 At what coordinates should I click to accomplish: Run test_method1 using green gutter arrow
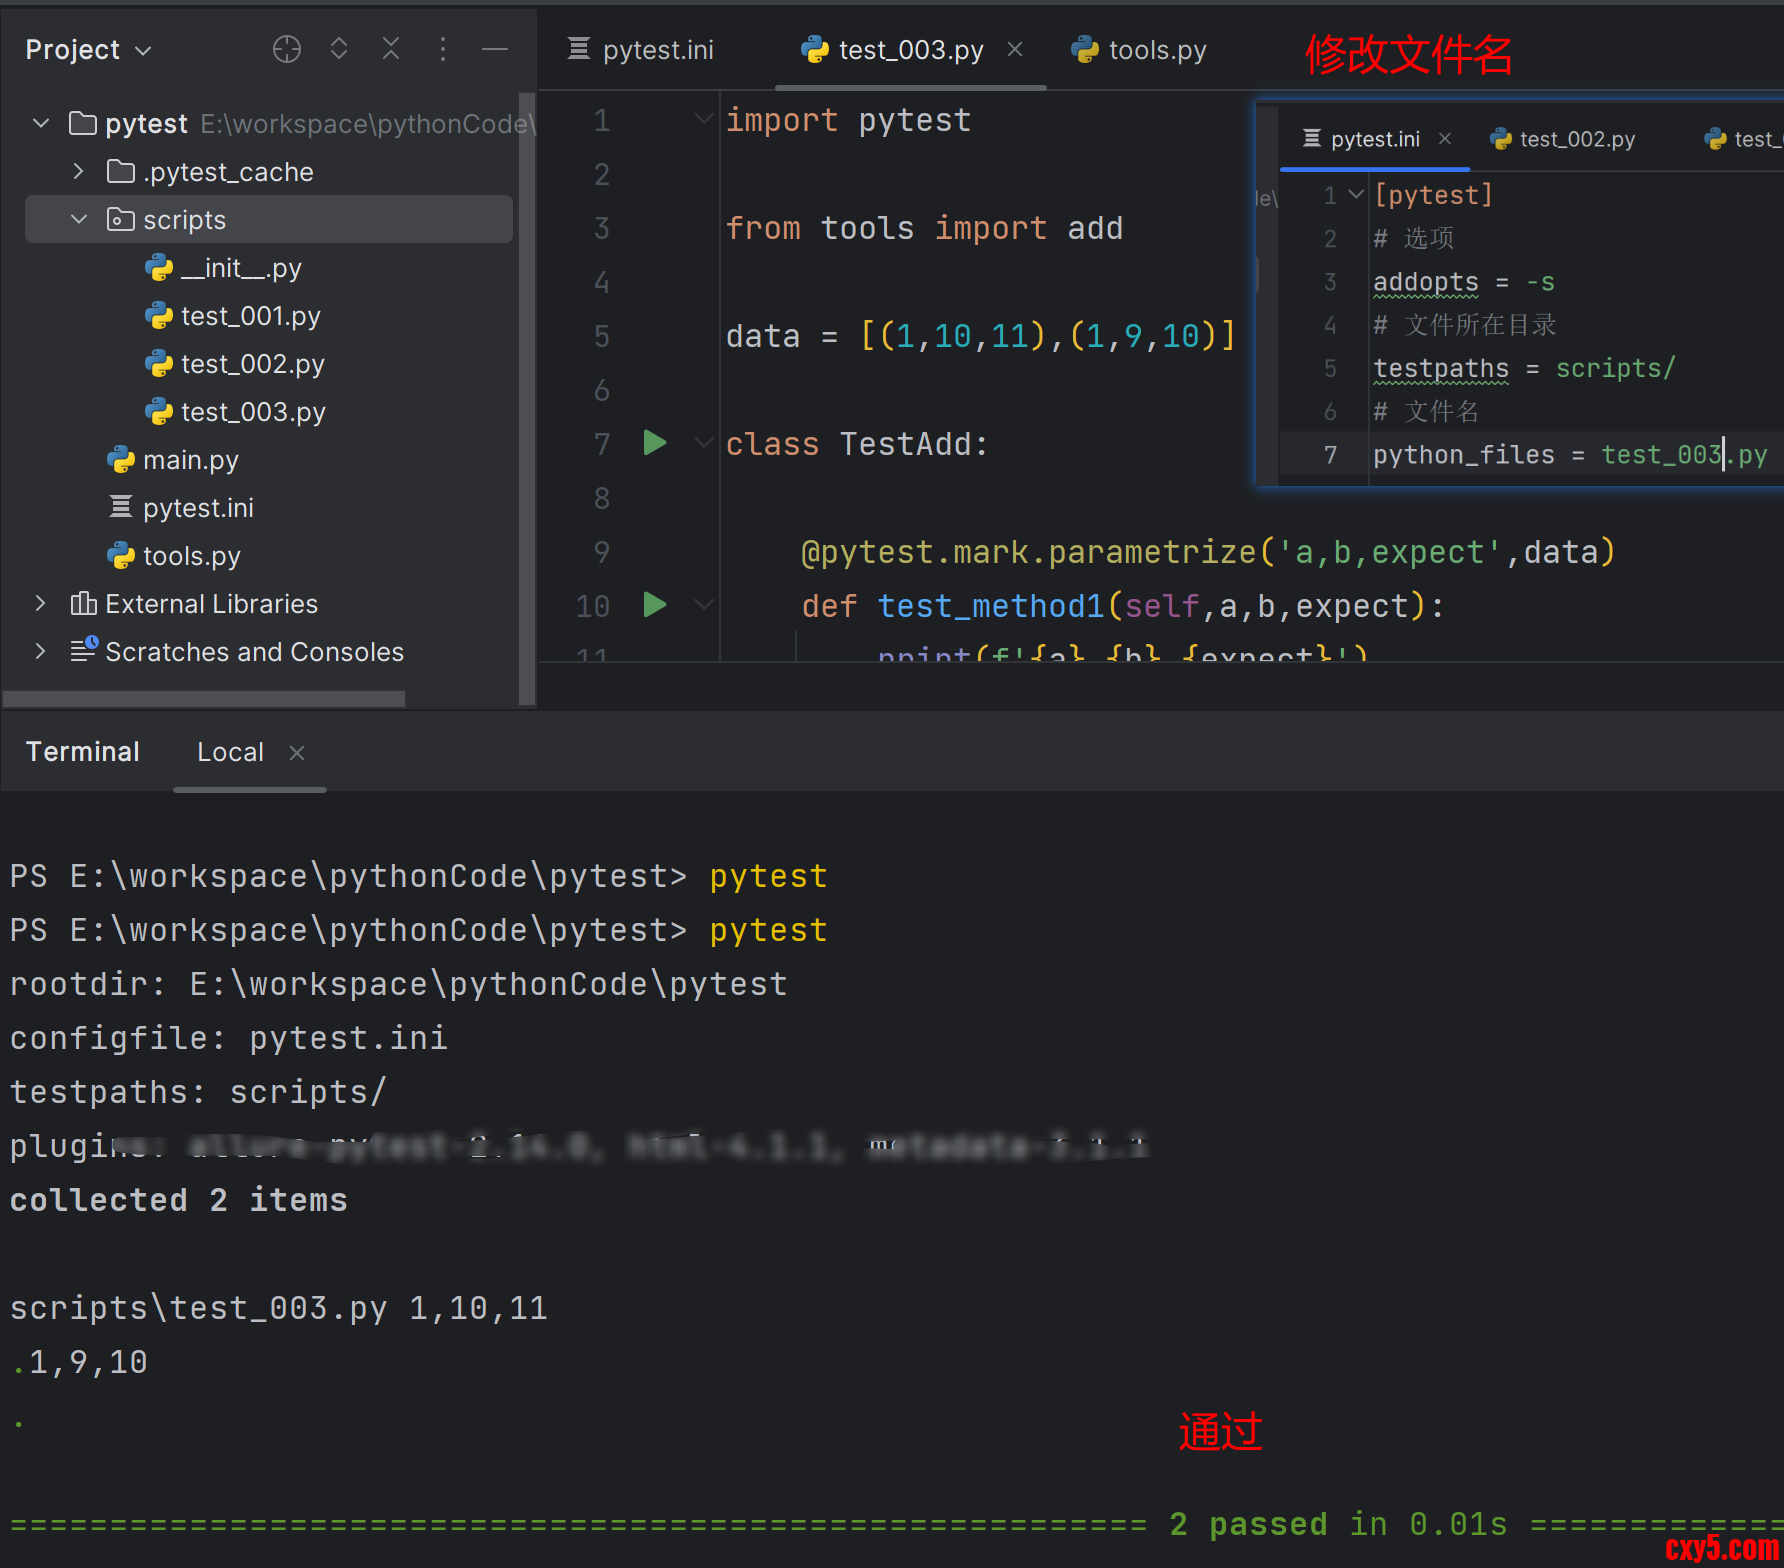pos(655,605)
